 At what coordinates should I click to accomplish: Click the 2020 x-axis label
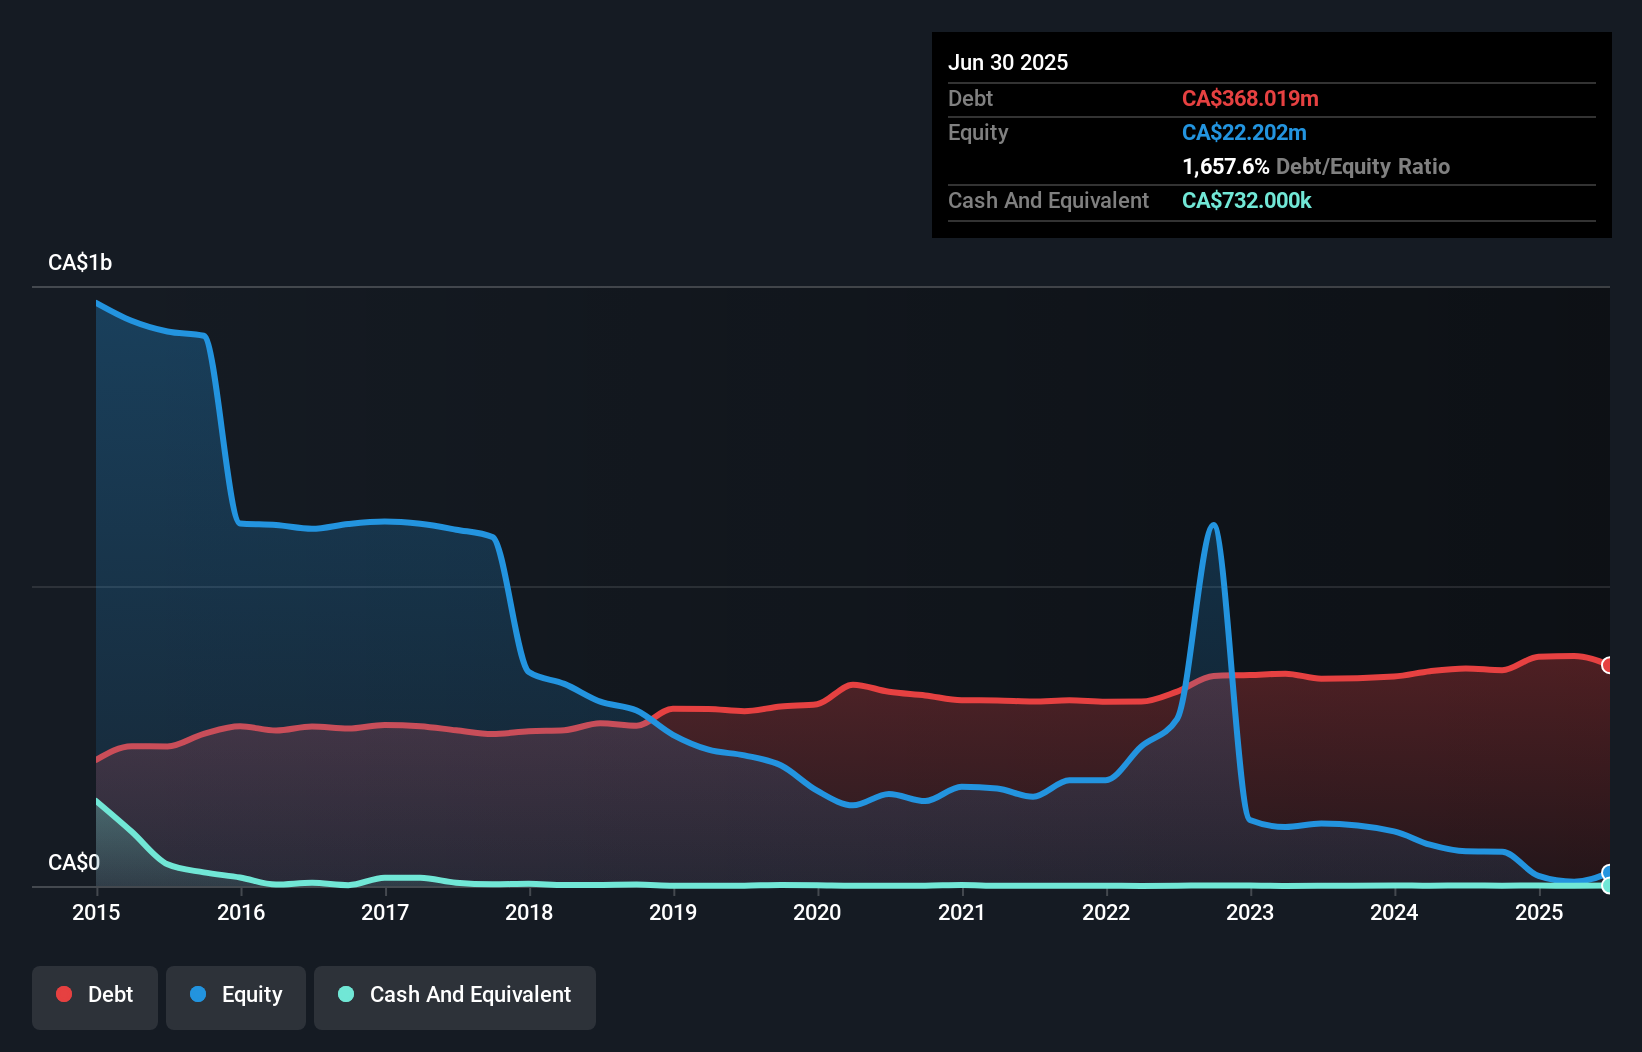pyautogui.click(x=817, y=912)
